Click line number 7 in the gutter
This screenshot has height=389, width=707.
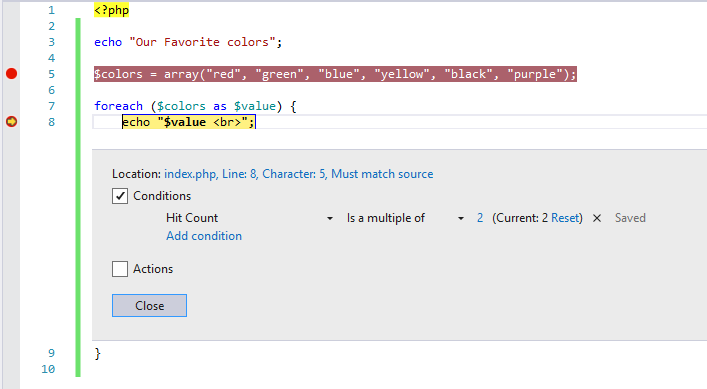point(51,106)
